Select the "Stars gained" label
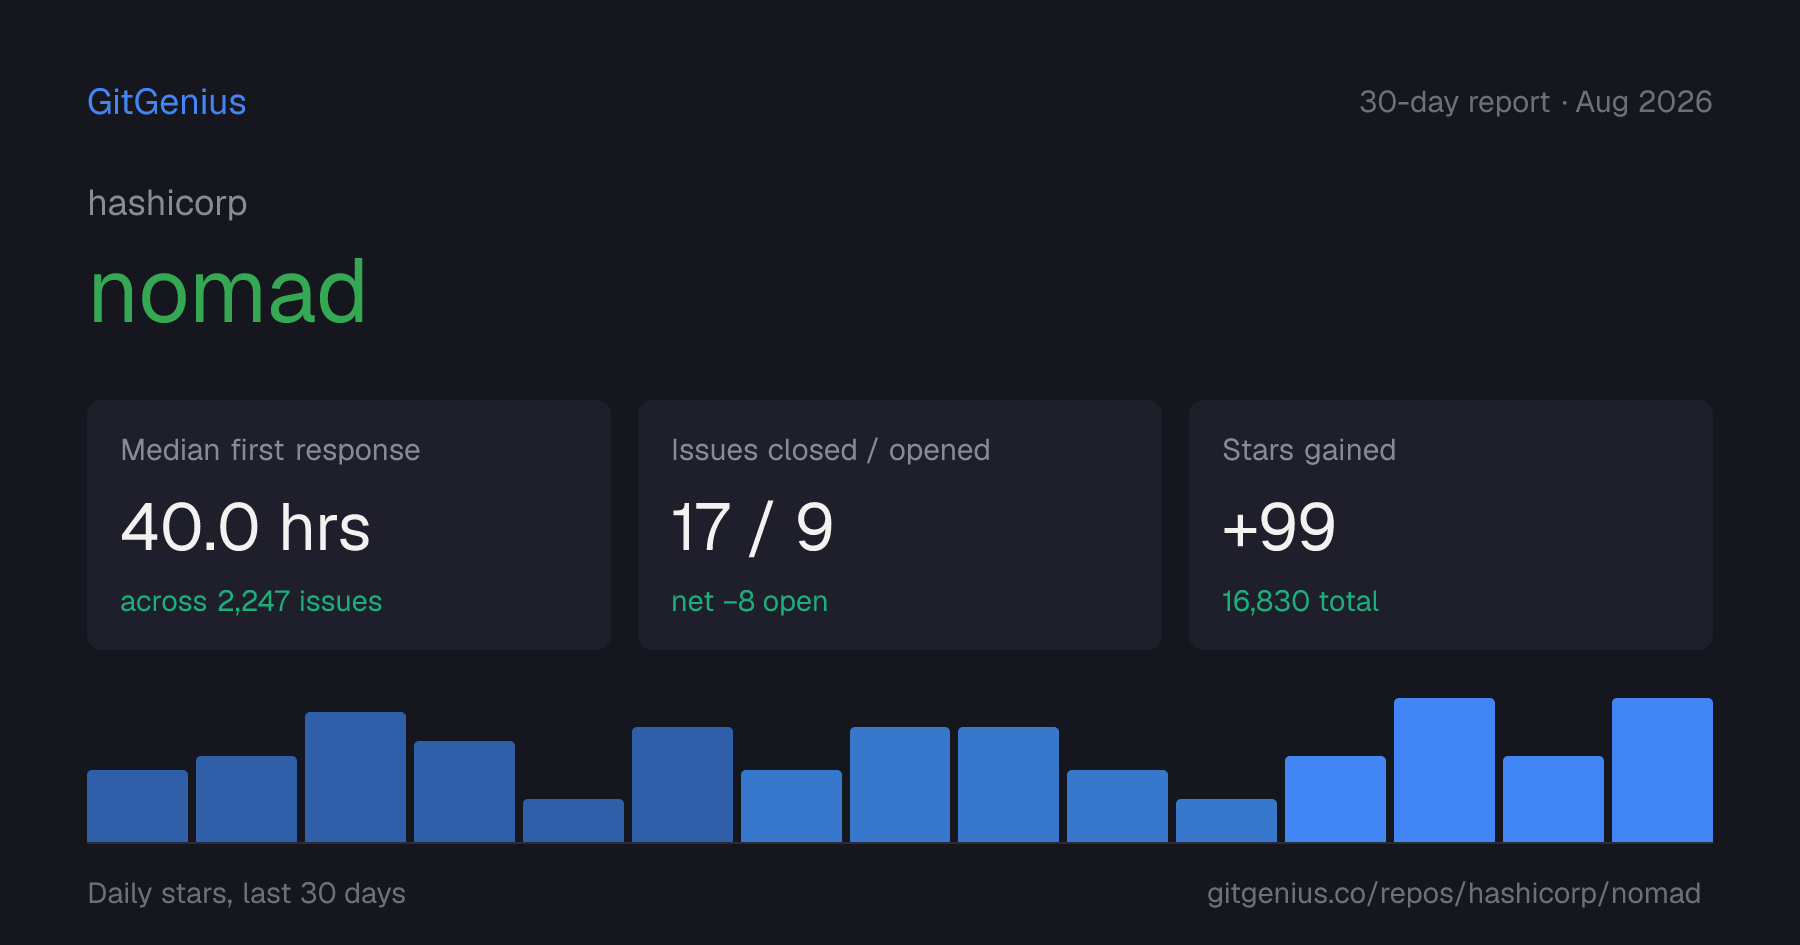Image resolution: width=1800 pixels, height=945 pixels. pos(1309,450)
